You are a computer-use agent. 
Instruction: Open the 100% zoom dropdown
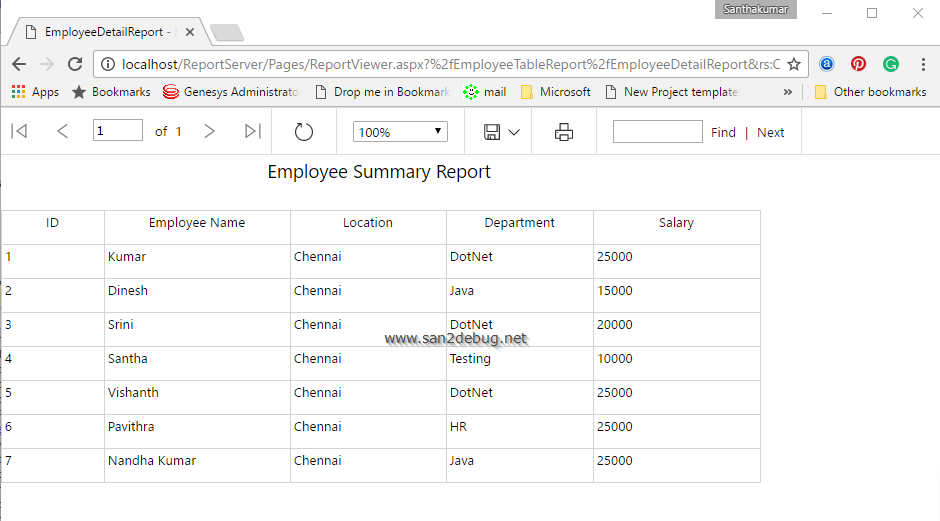click(x=400, y=132)
